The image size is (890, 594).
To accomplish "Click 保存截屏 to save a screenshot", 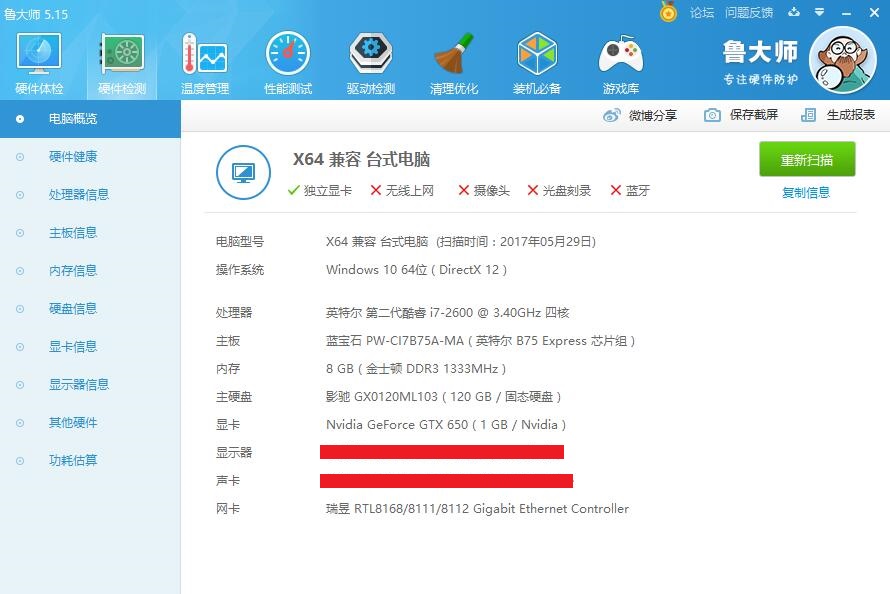I will tap(741, 115).
